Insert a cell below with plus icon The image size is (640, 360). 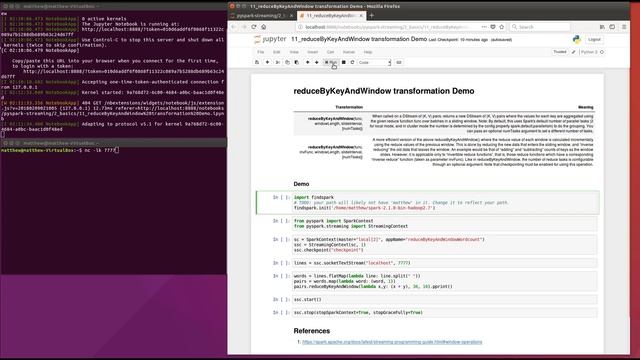click(x=267, y=62)
